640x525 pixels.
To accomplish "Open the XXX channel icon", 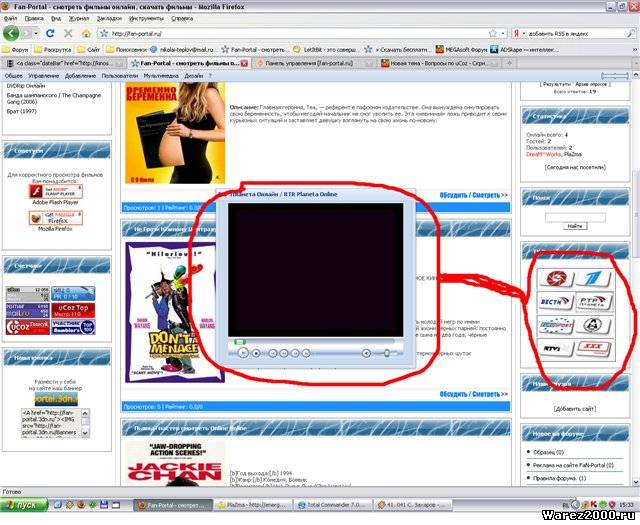I will pos(594,346).
